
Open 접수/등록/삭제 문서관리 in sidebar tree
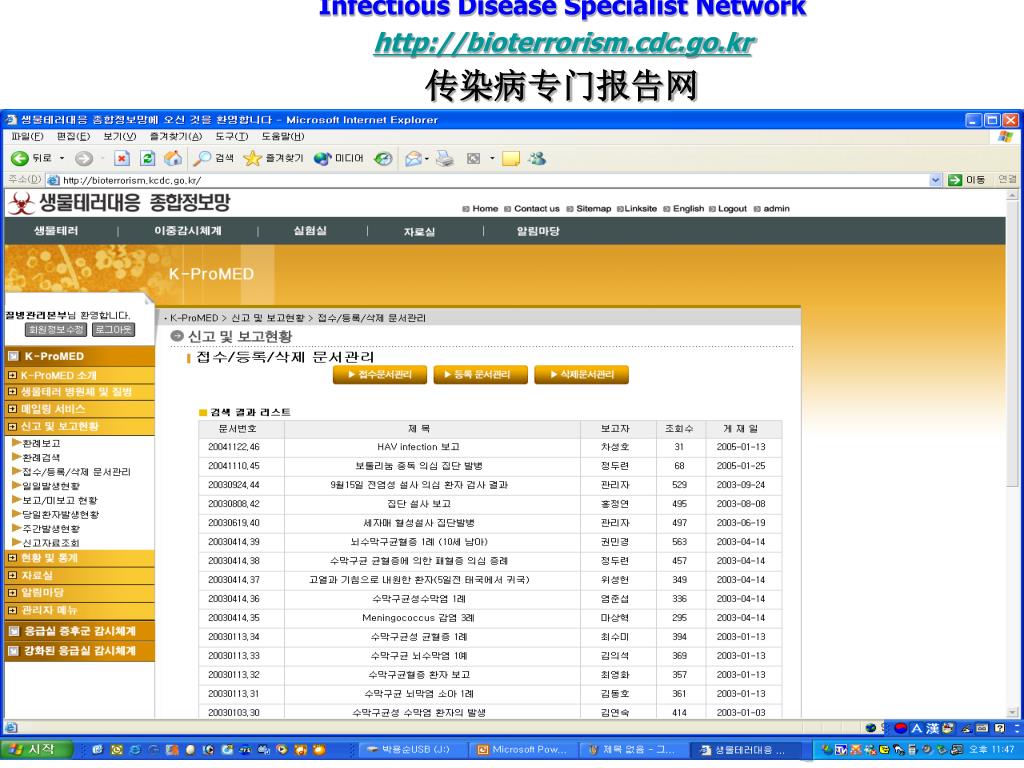click(76, 472)
